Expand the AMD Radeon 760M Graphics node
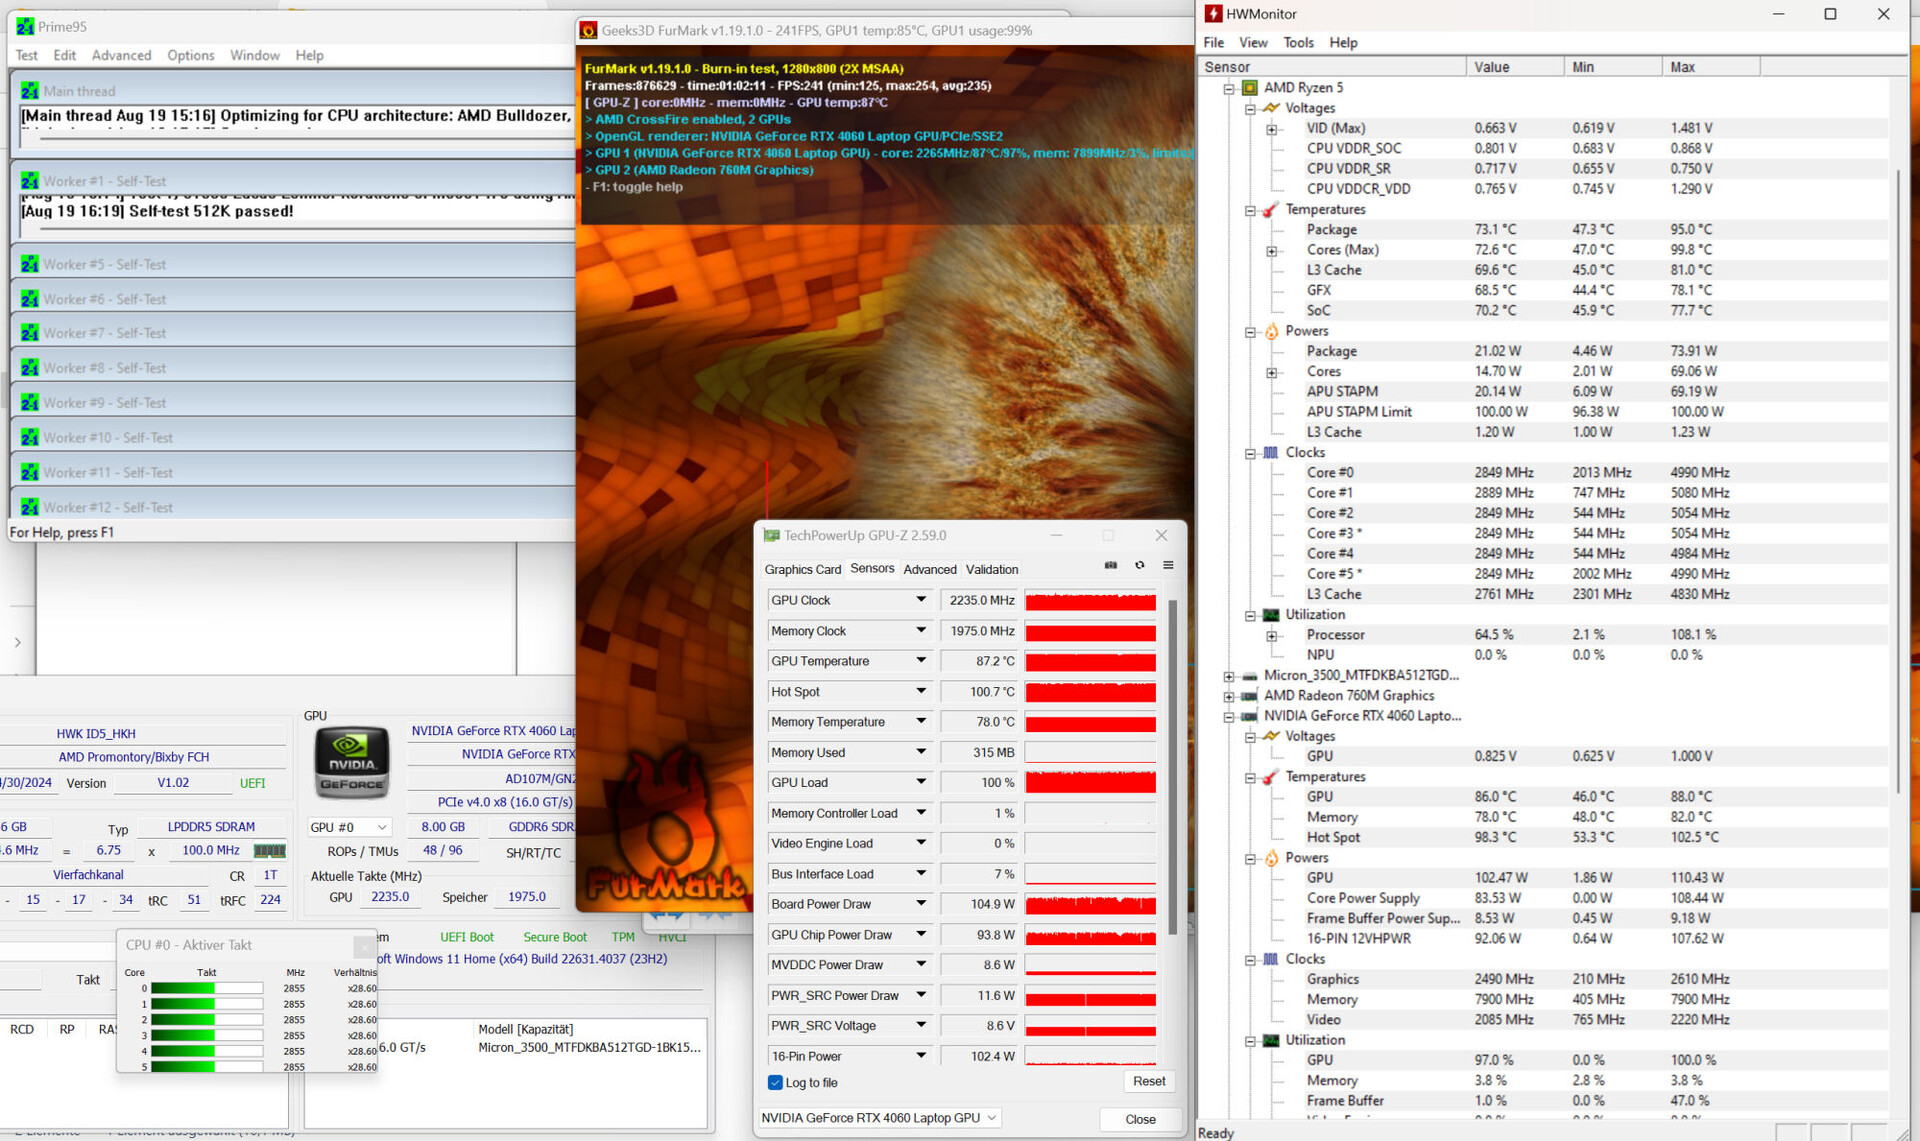 pos(1229,696)
